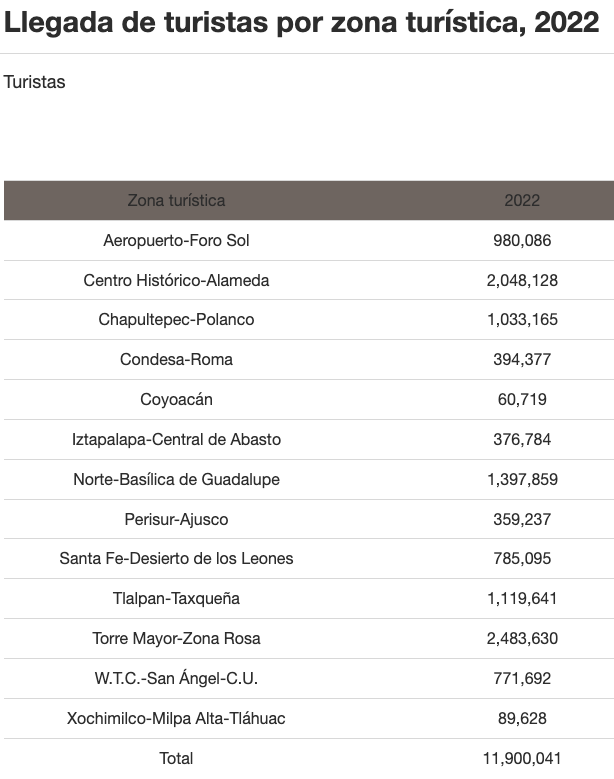Click the total value 11,900,041
614x779 pixels.
point(522,759)
